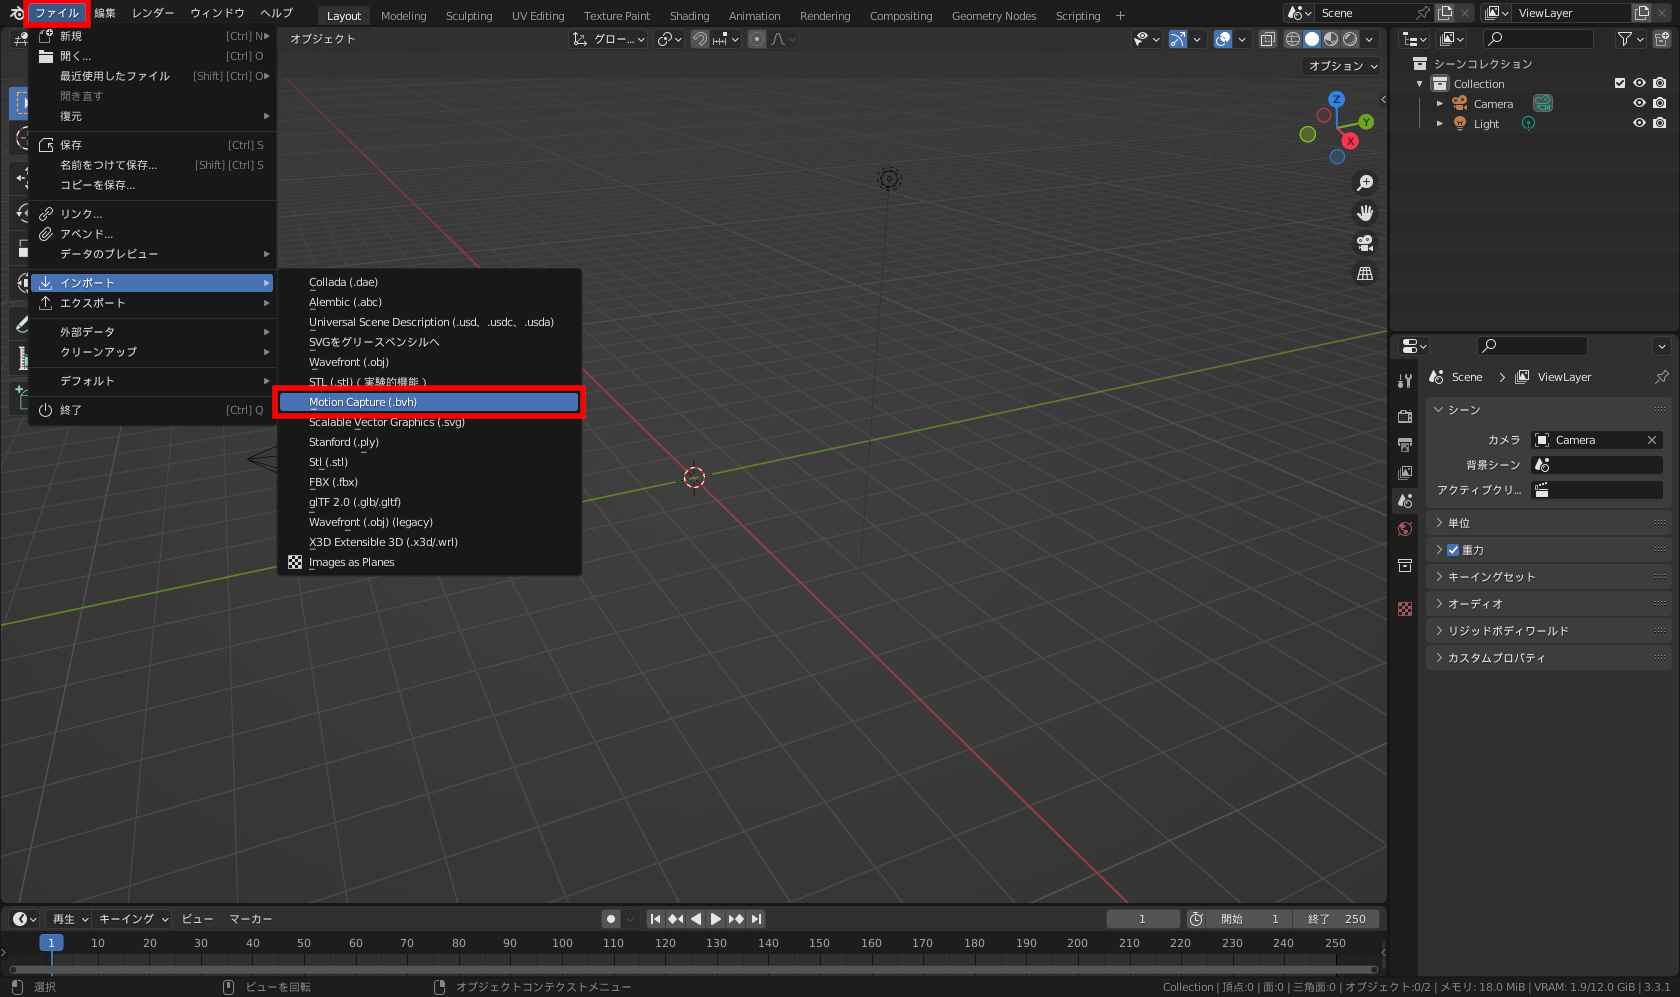Image resolution: width=1680 pixels, height=997 pixels.
Task: Expand the オーディオ panel section
Action: click(x=1441, y=603)
